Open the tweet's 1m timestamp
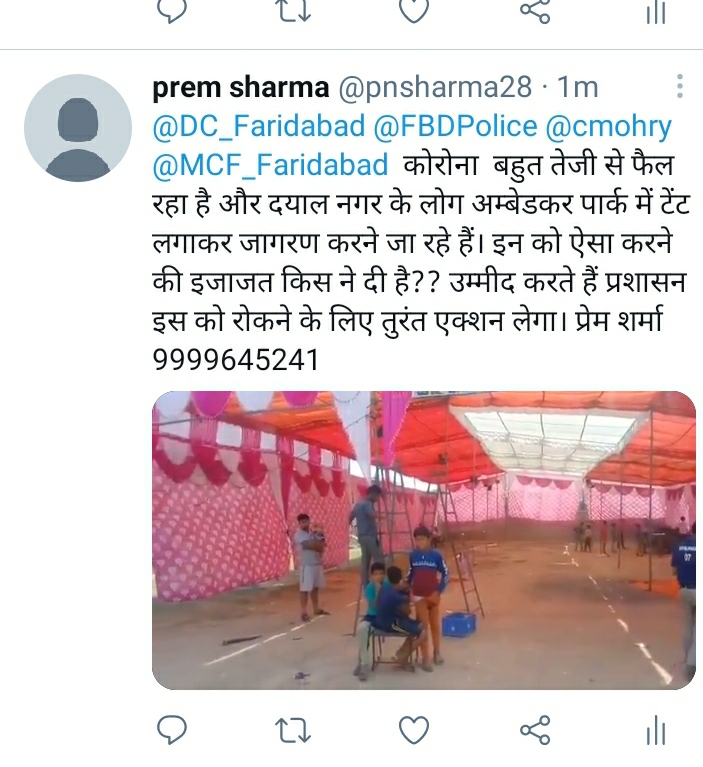This screenshot has width=703, height=767. (x=577, y=88)
